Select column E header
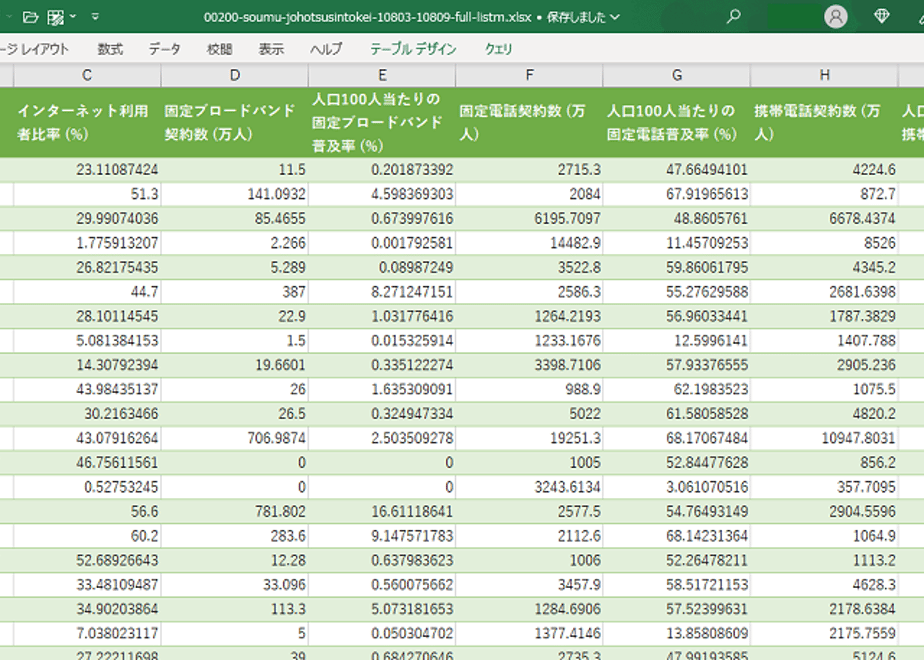Screen dimensions: 924x660 coord(382,75)
